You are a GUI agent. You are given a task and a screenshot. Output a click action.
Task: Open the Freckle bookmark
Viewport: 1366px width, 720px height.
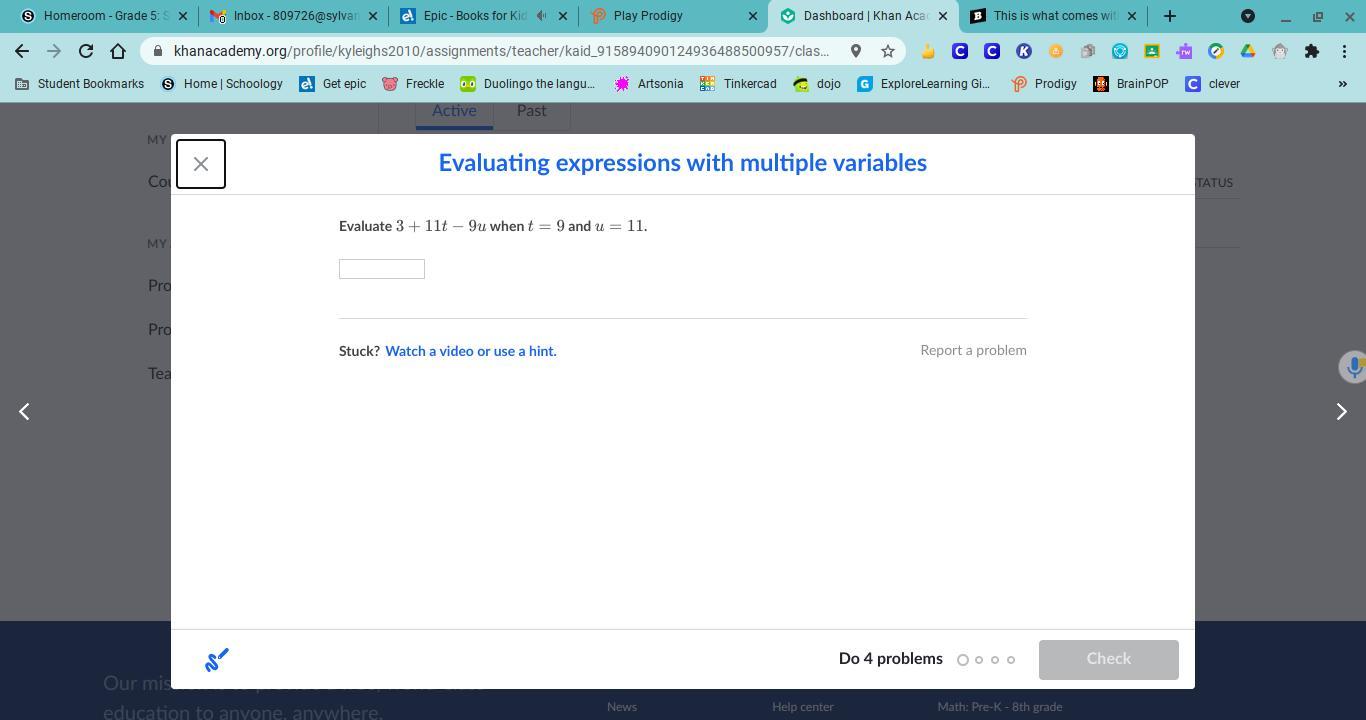click(413, 84)
